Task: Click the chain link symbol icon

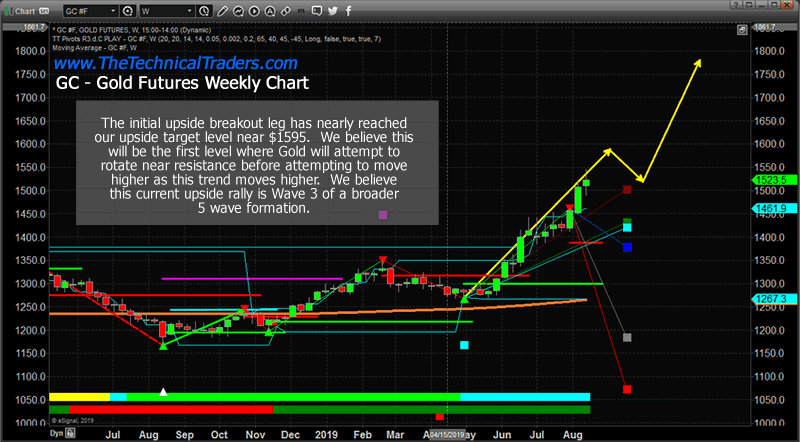Action: 286,11
